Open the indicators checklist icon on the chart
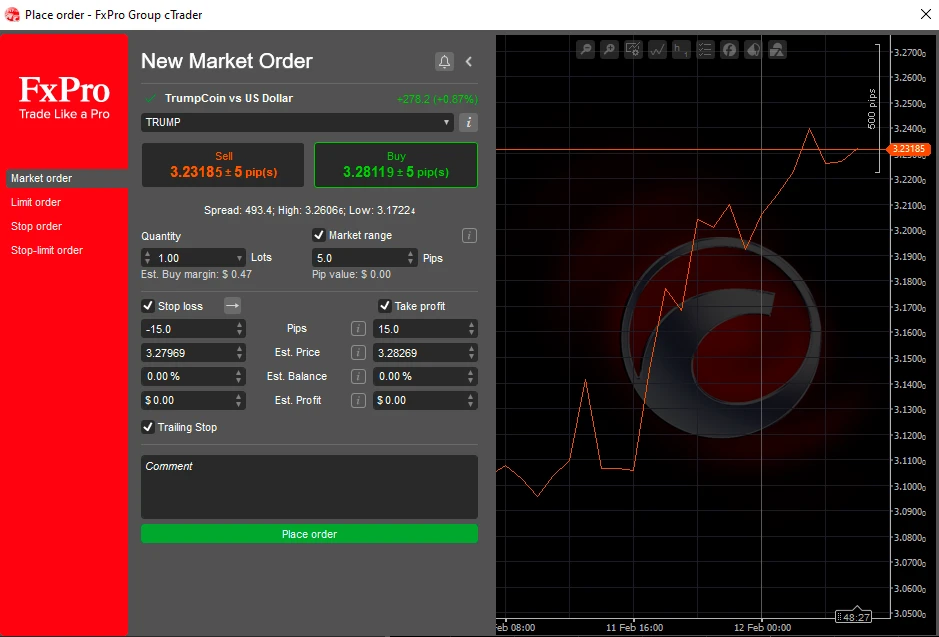Image resolution: width=939 pixels, height=637 pixels. 706,49
